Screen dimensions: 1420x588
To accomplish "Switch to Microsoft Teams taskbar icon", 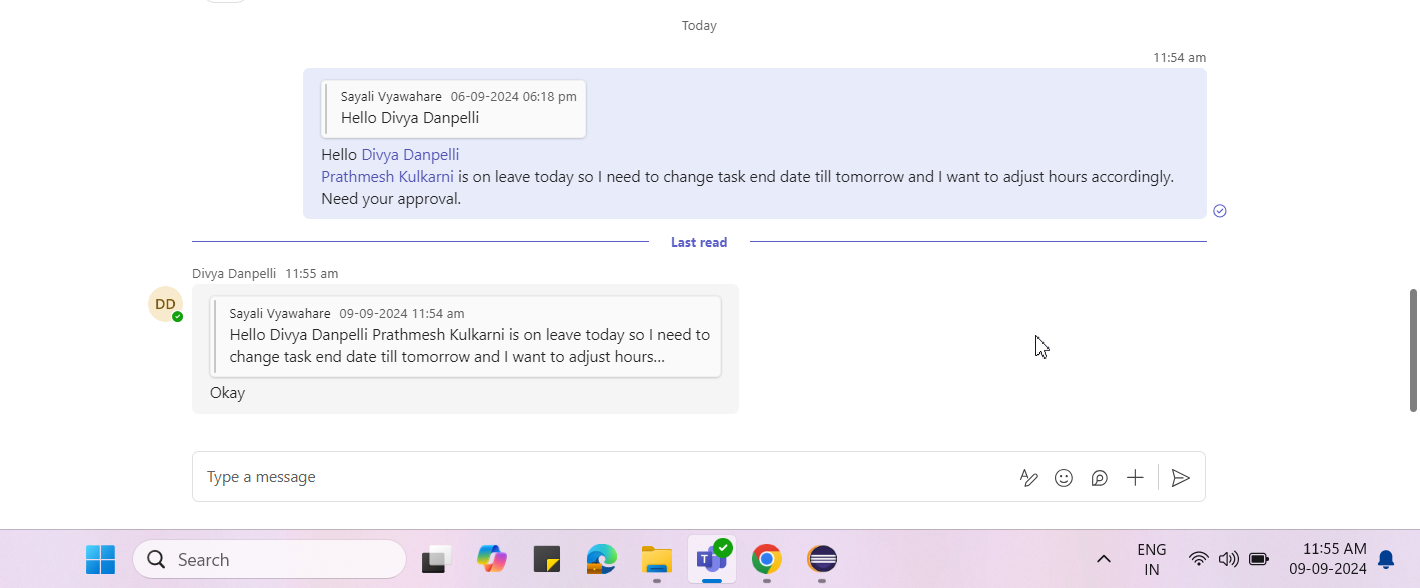I will point(712,559).
